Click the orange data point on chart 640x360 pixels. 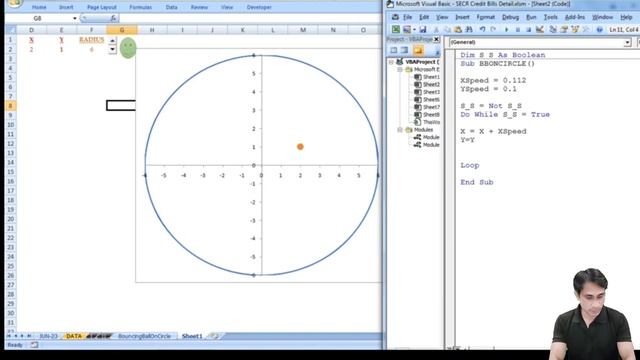(x=300, y=147)
